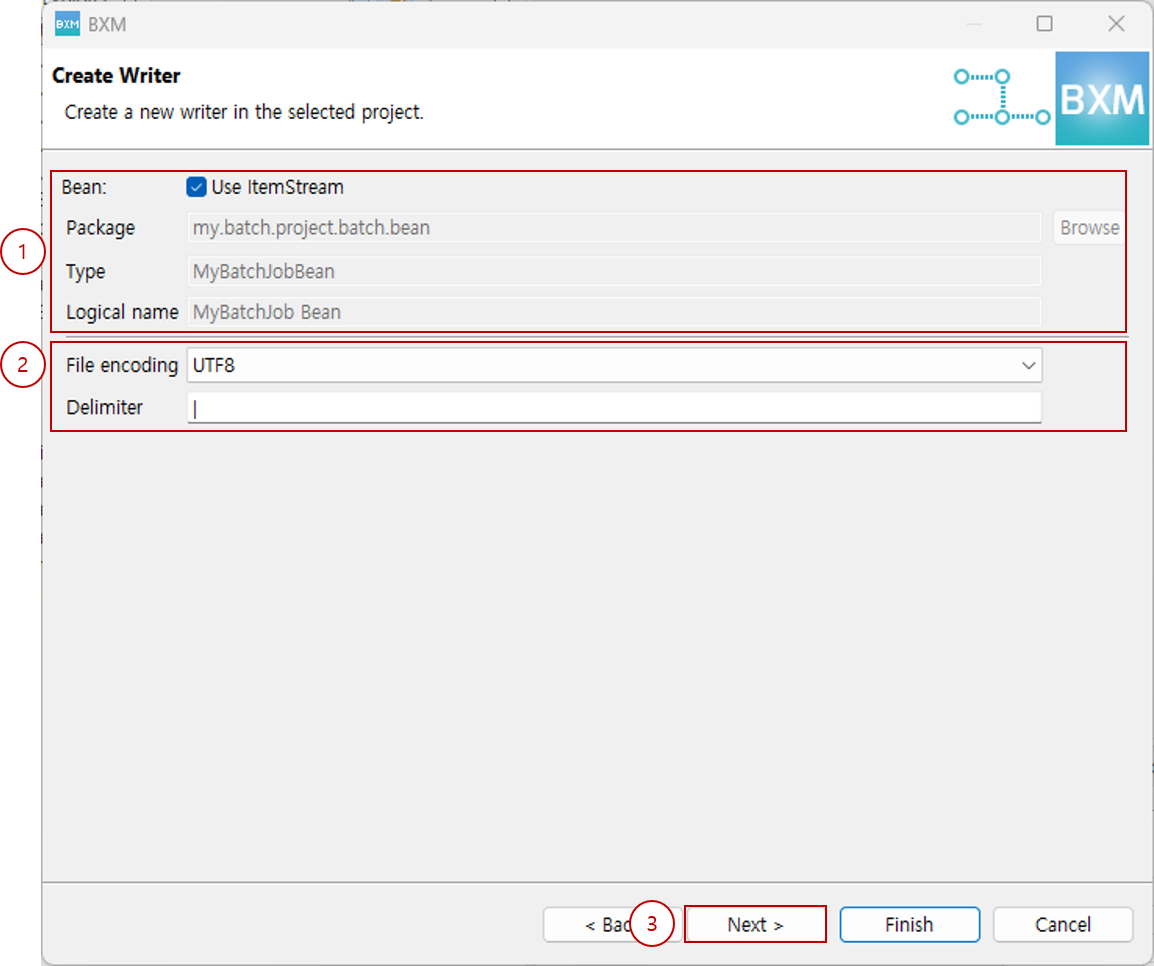Maximize the BXM dialog window
Viewport: 1154px width, 966px height.
click(1043, 23)
